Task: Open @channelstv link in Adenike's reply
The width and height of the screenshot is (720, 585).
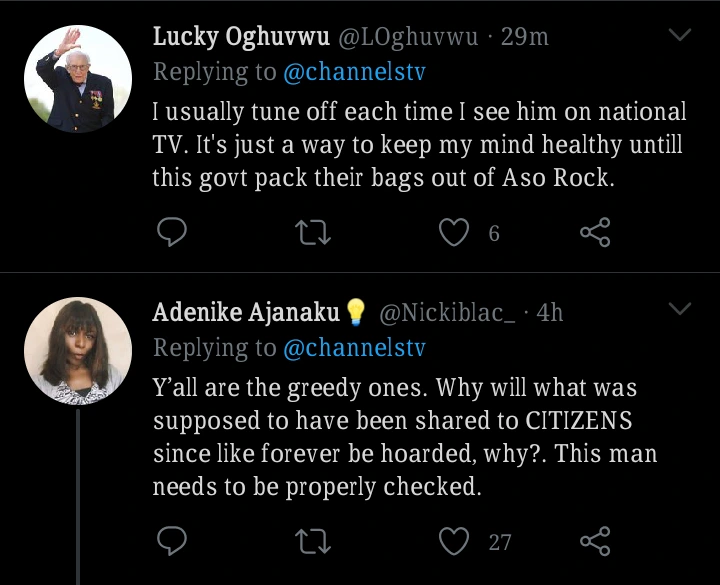Action: tap(354, 347)
